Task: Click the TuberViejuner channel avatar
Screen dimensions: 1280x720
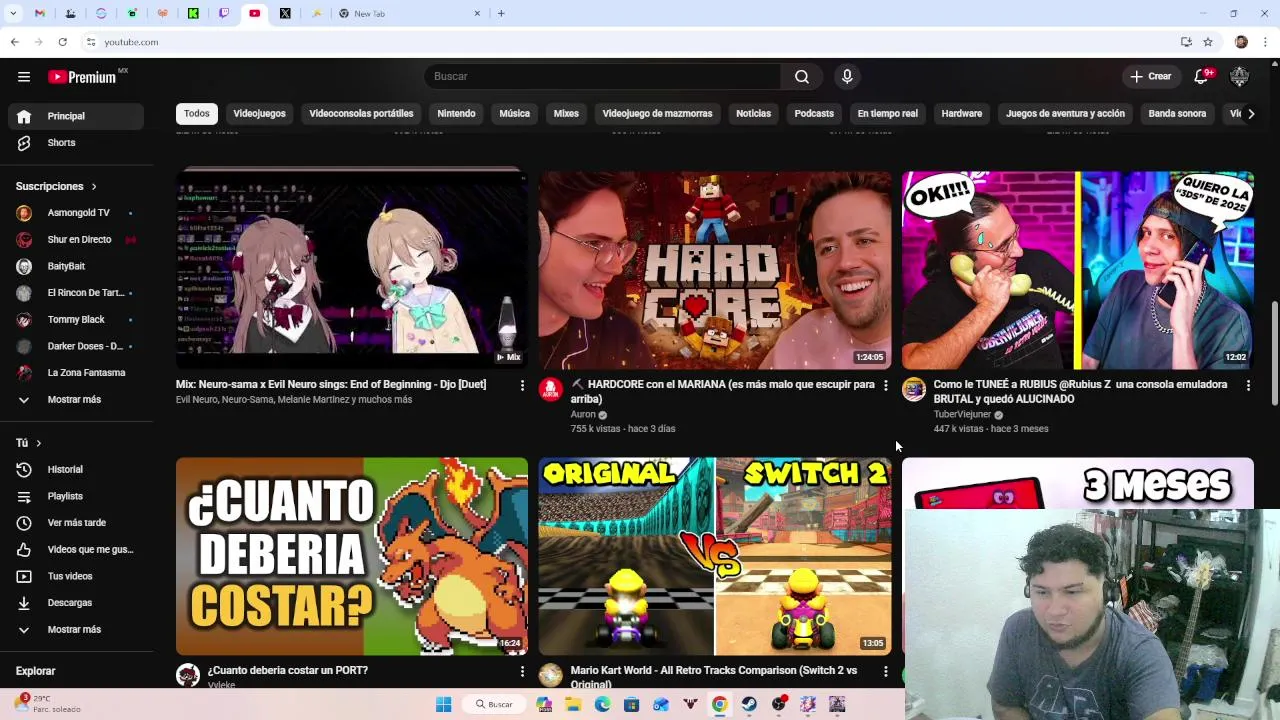Action: point(914,390)
